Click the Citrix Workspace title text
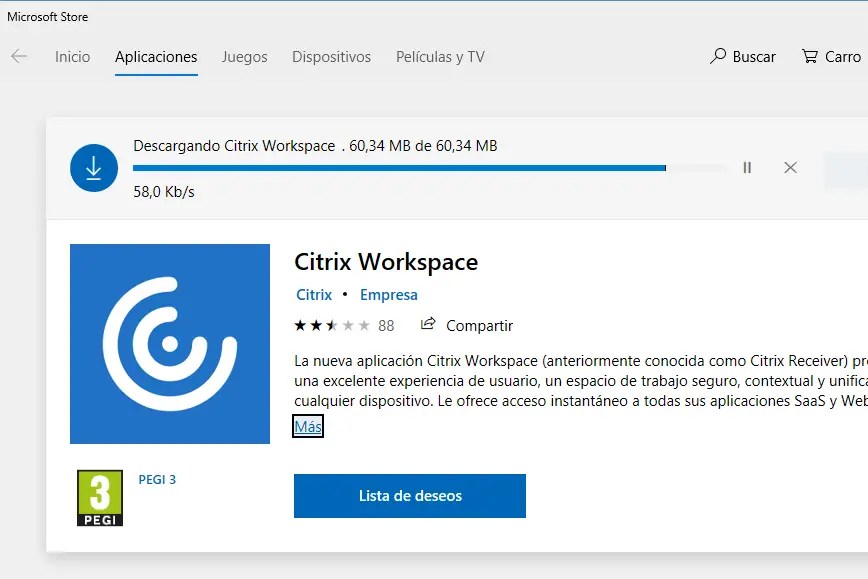 (386, 262)
